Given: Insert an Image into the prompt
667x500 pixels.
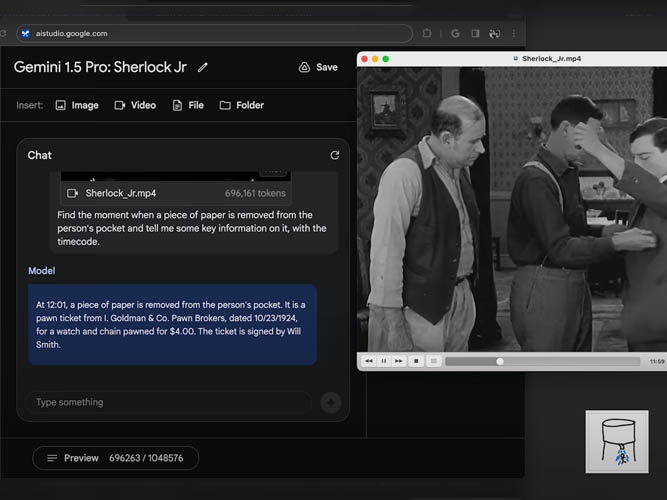Looking at the screenshot, I should 77,105.
